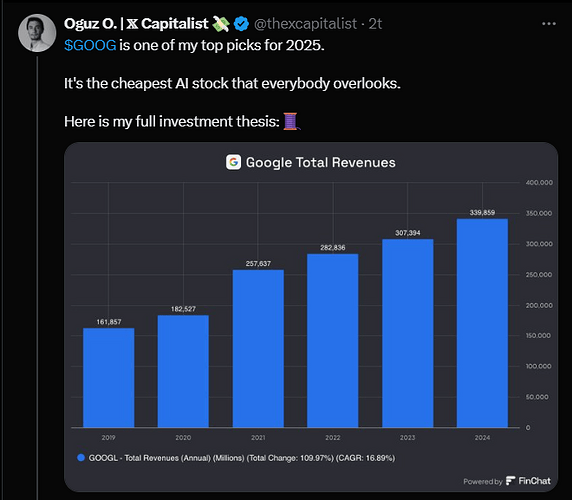The height and width of the screenshot is (500, 572).
Task: Select the 2020 revenue bar labeled 182,527
Action: (x=183, y=371)
